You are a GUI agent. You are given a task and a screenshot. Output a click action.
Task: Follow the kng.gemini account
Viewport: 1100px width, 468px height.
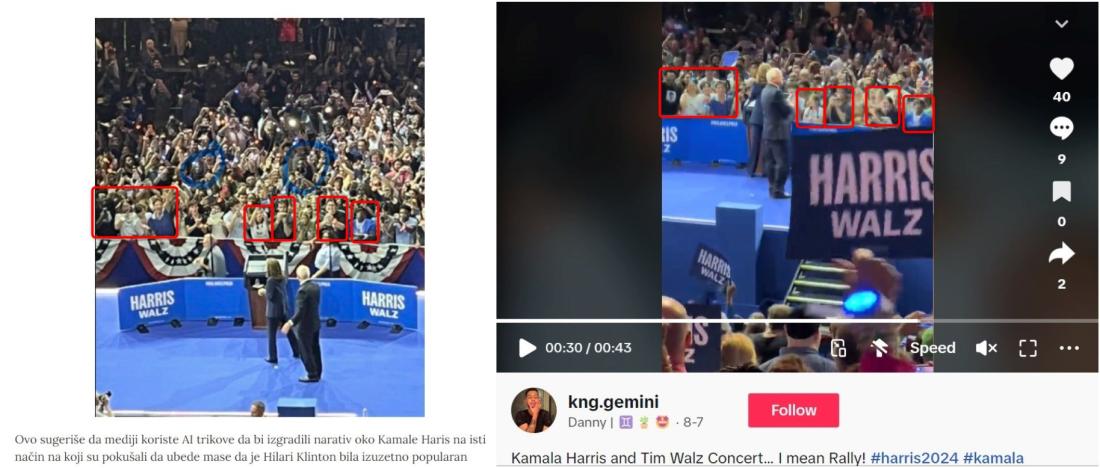(793, 410)
